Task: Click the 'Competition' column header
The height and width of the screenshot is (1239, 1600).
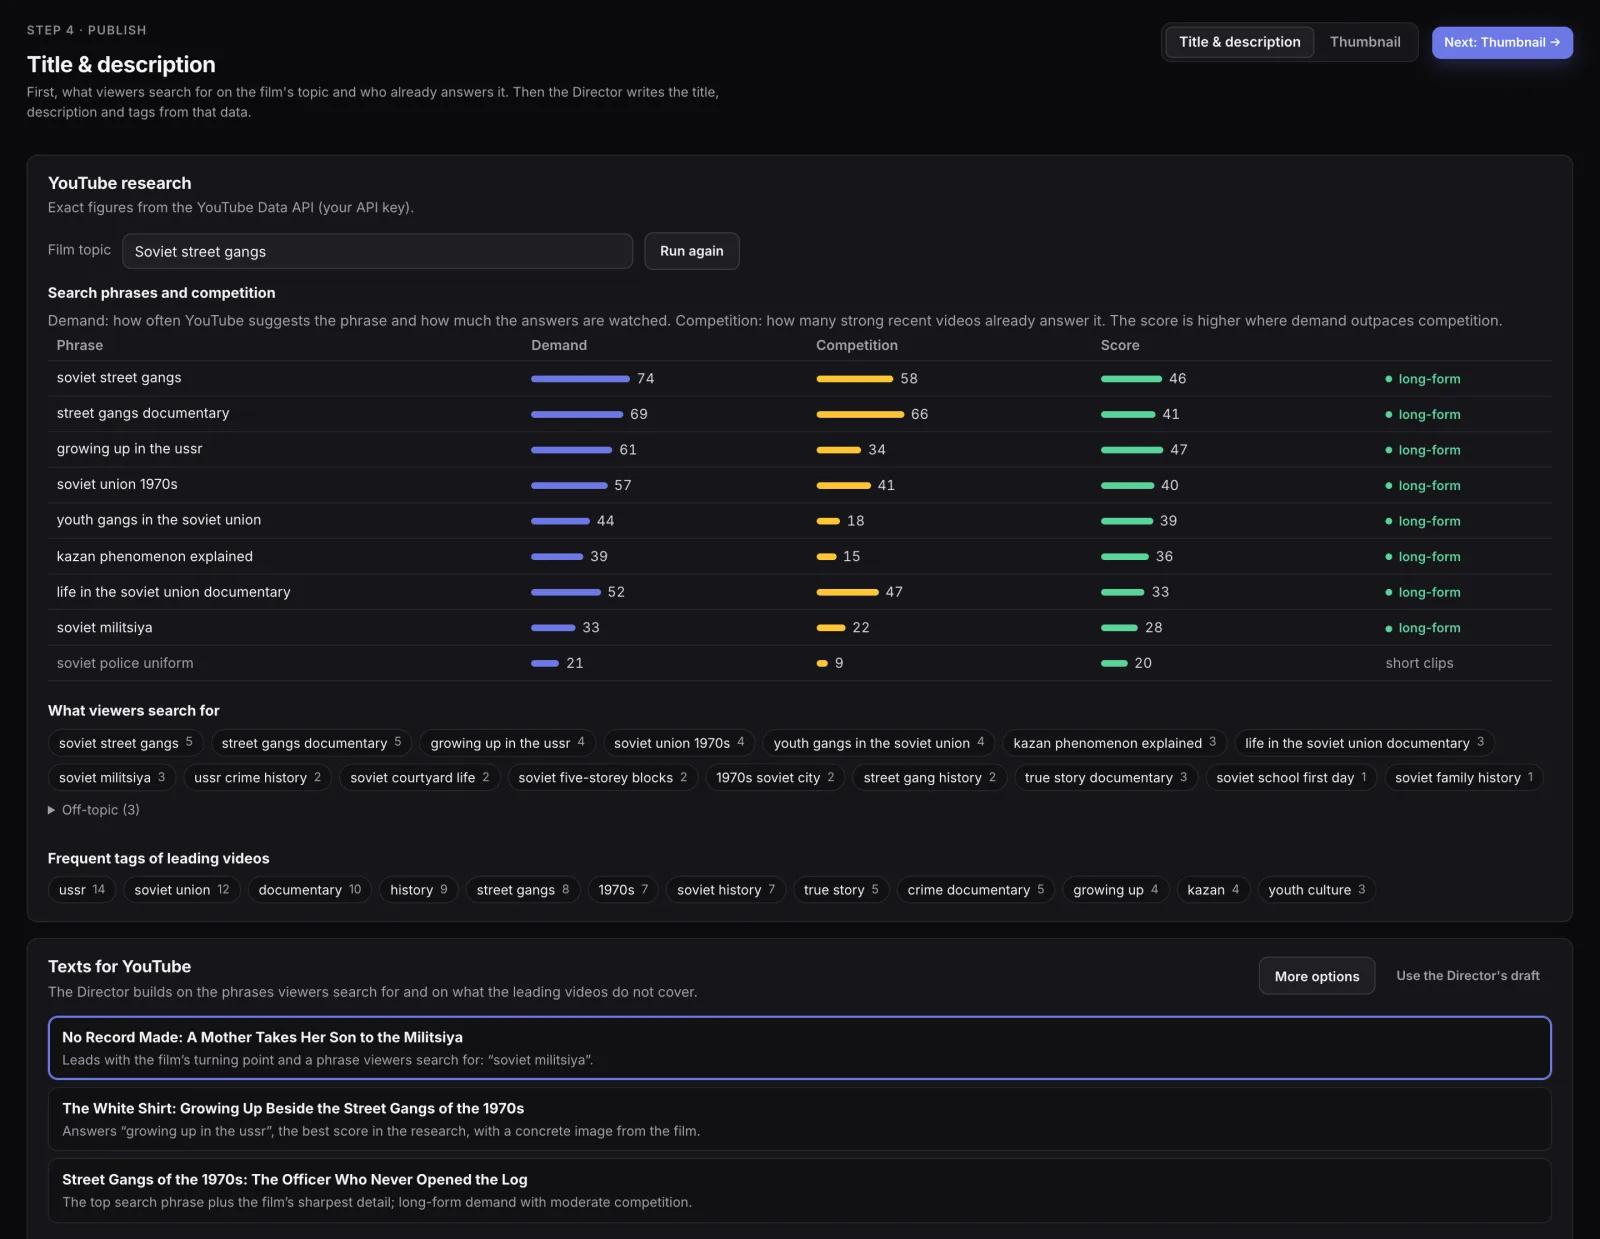Action: pos(857,345)
